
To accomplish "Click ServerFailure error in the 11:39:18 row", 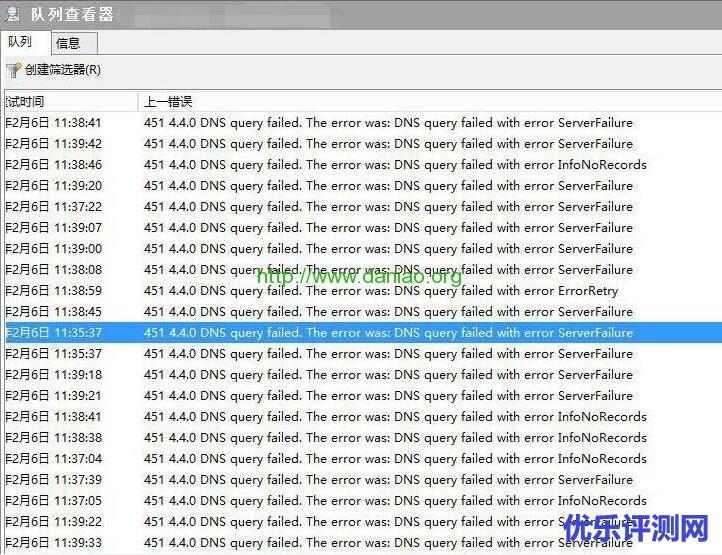I will click(388, 374).
